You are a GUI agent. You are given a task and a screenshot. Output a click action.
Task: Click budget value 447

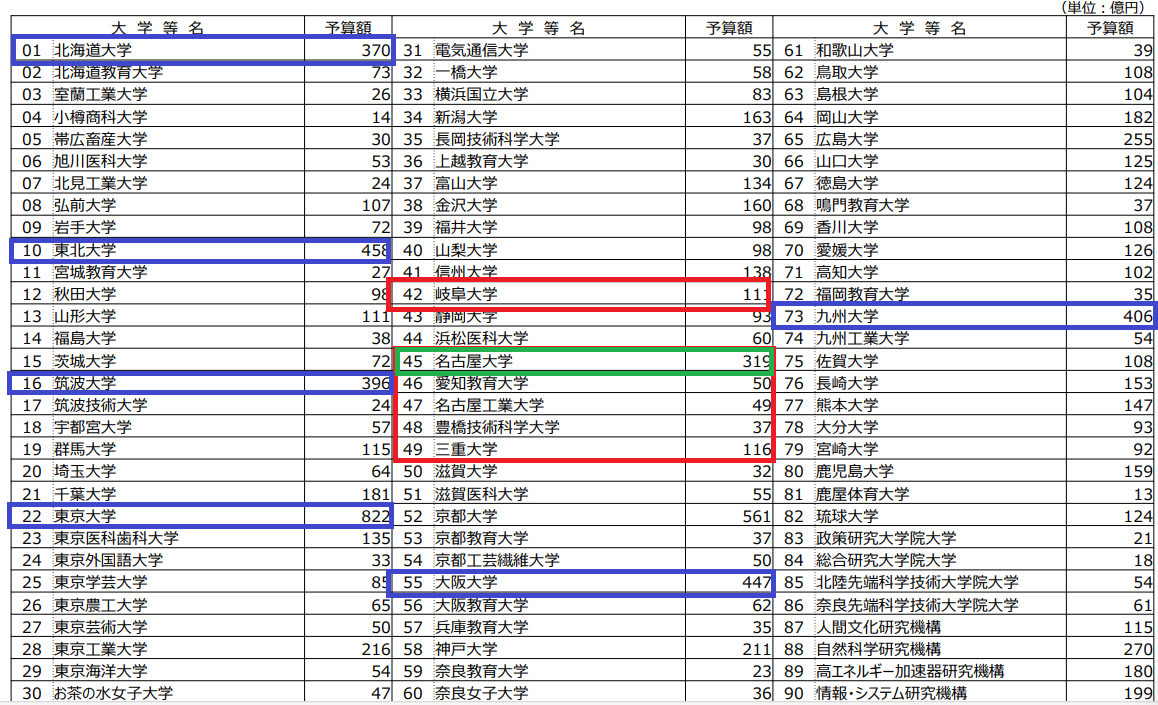(x=756, y=582)
